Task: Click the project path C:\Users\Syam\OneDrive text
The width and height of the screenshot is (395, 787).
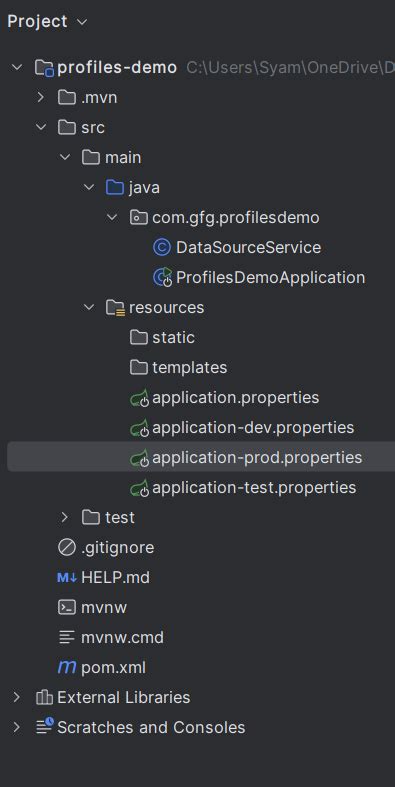Action: click(291, 68)
